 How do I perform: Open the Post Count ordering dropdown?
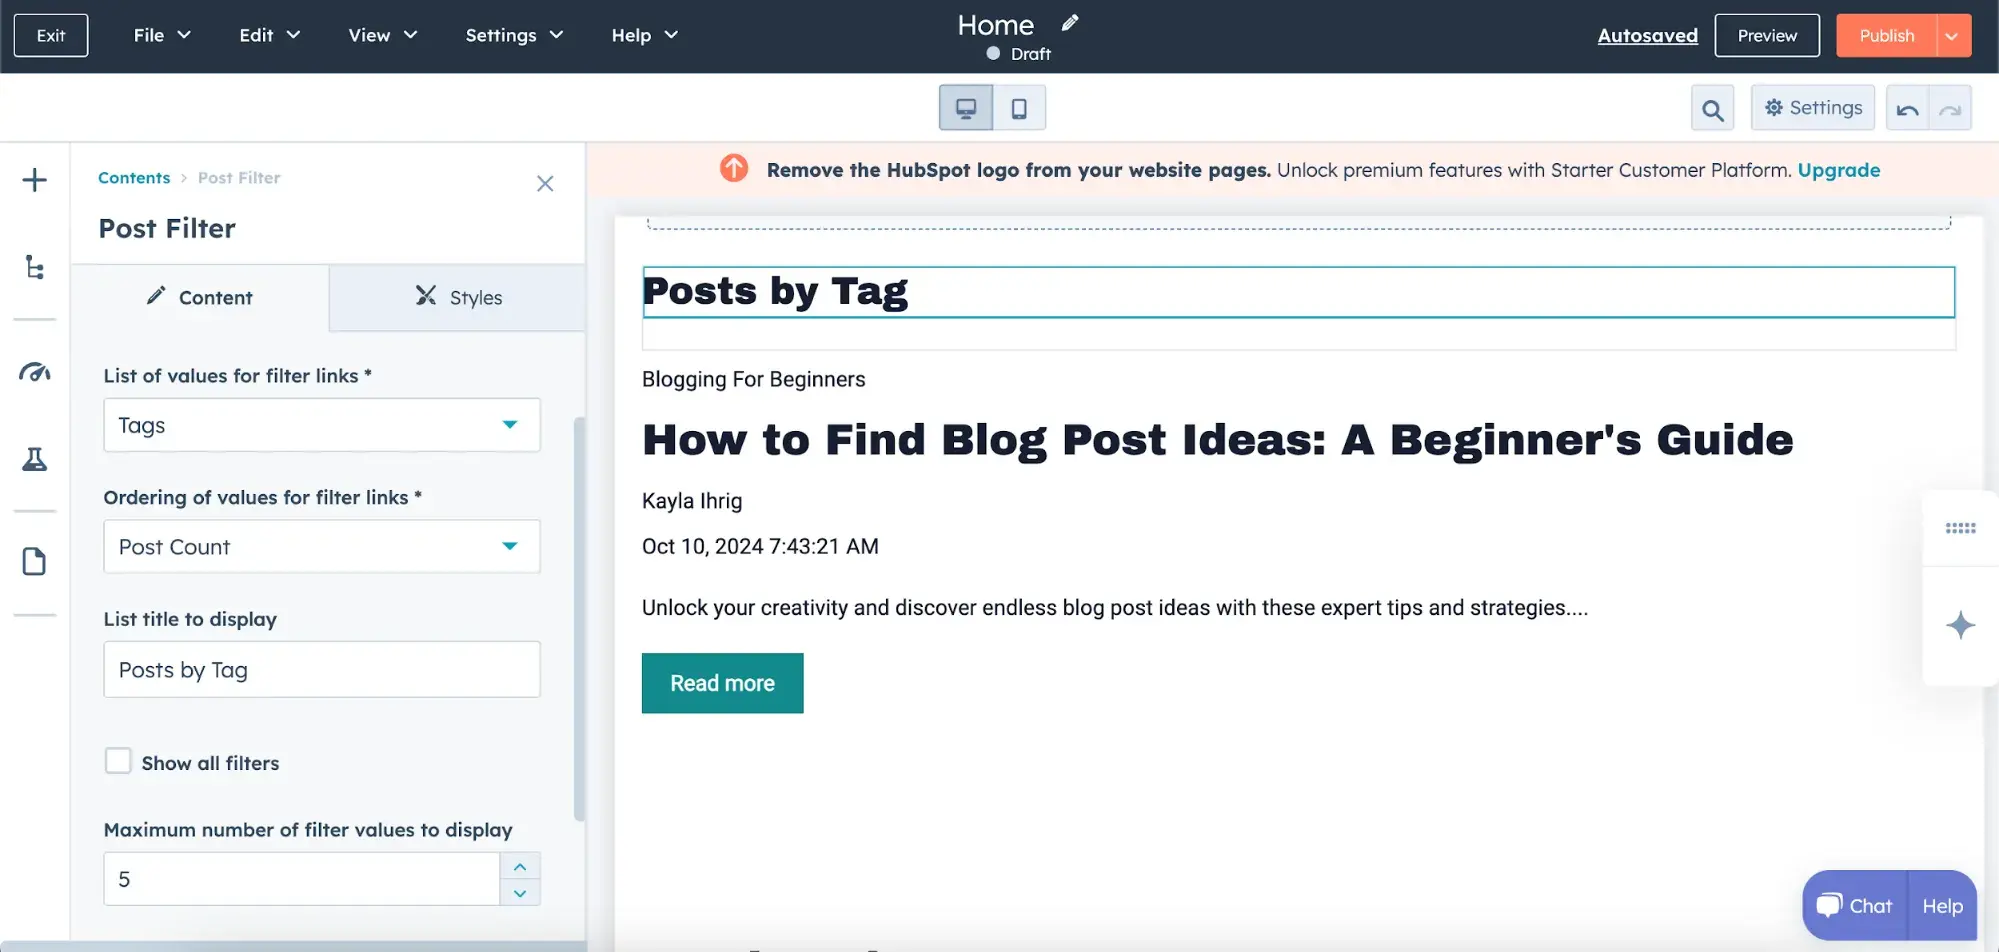click(x=322, y=546)
